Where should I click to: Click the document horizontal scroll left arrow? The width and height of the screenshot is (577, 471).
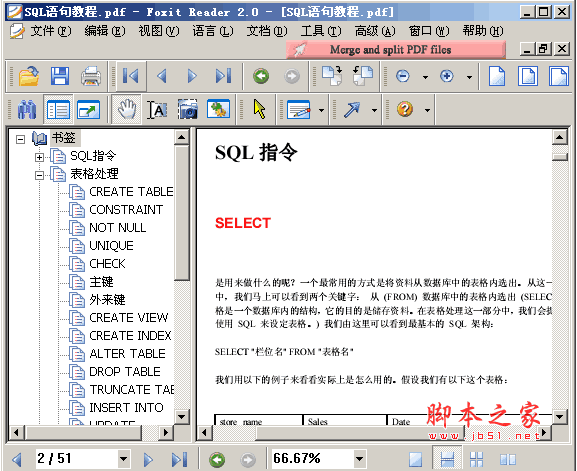(204, 432)
